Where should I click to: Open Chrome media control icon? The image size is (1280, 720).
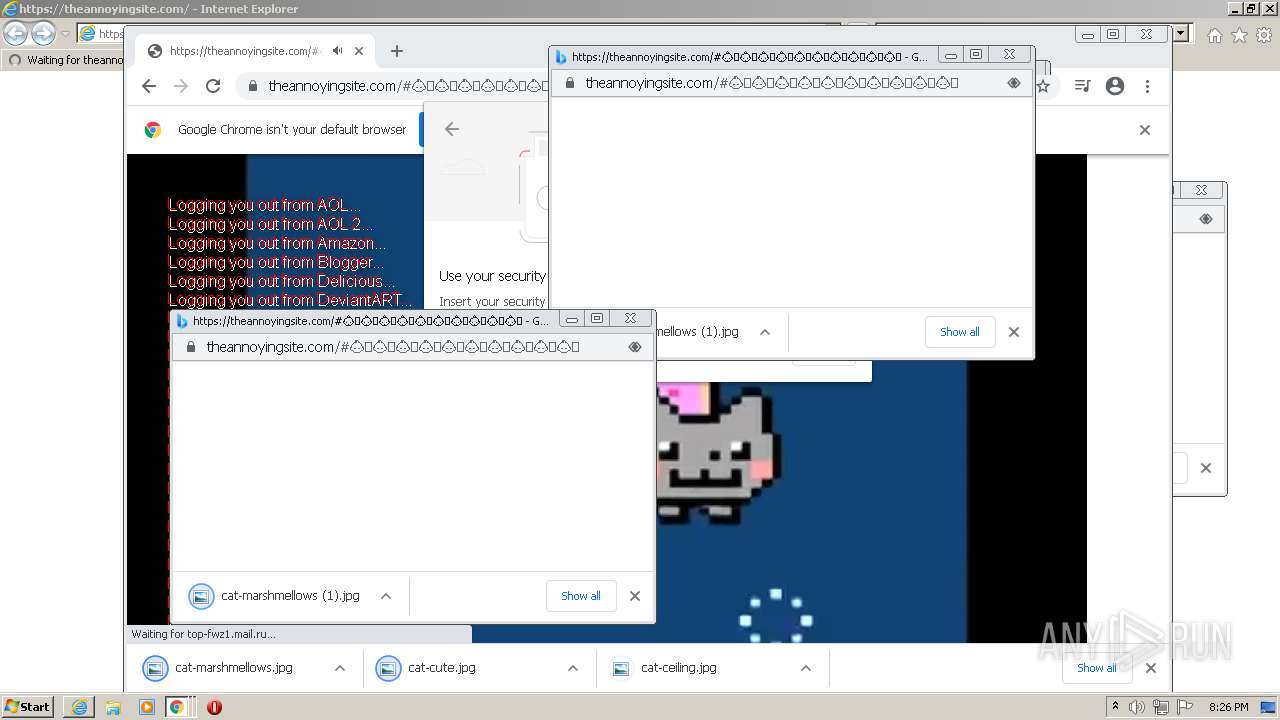pyautogui.click(x=1082, y=86)
